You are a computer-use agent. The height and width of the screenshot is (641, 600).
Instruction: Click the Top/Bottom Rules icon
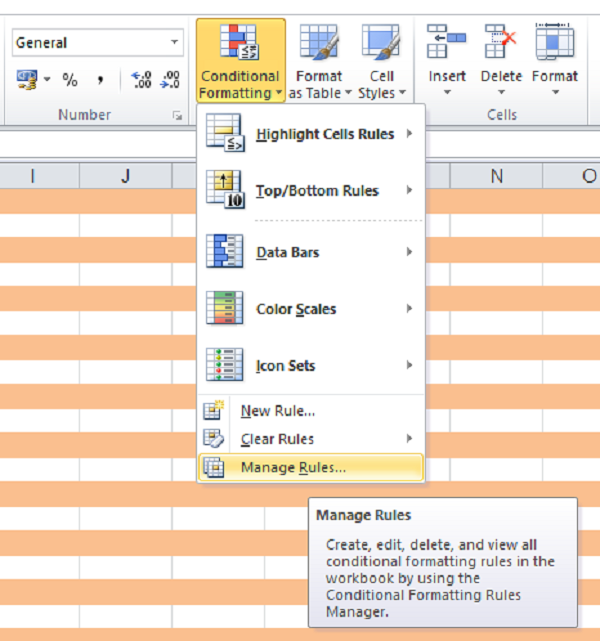[225, 190]
